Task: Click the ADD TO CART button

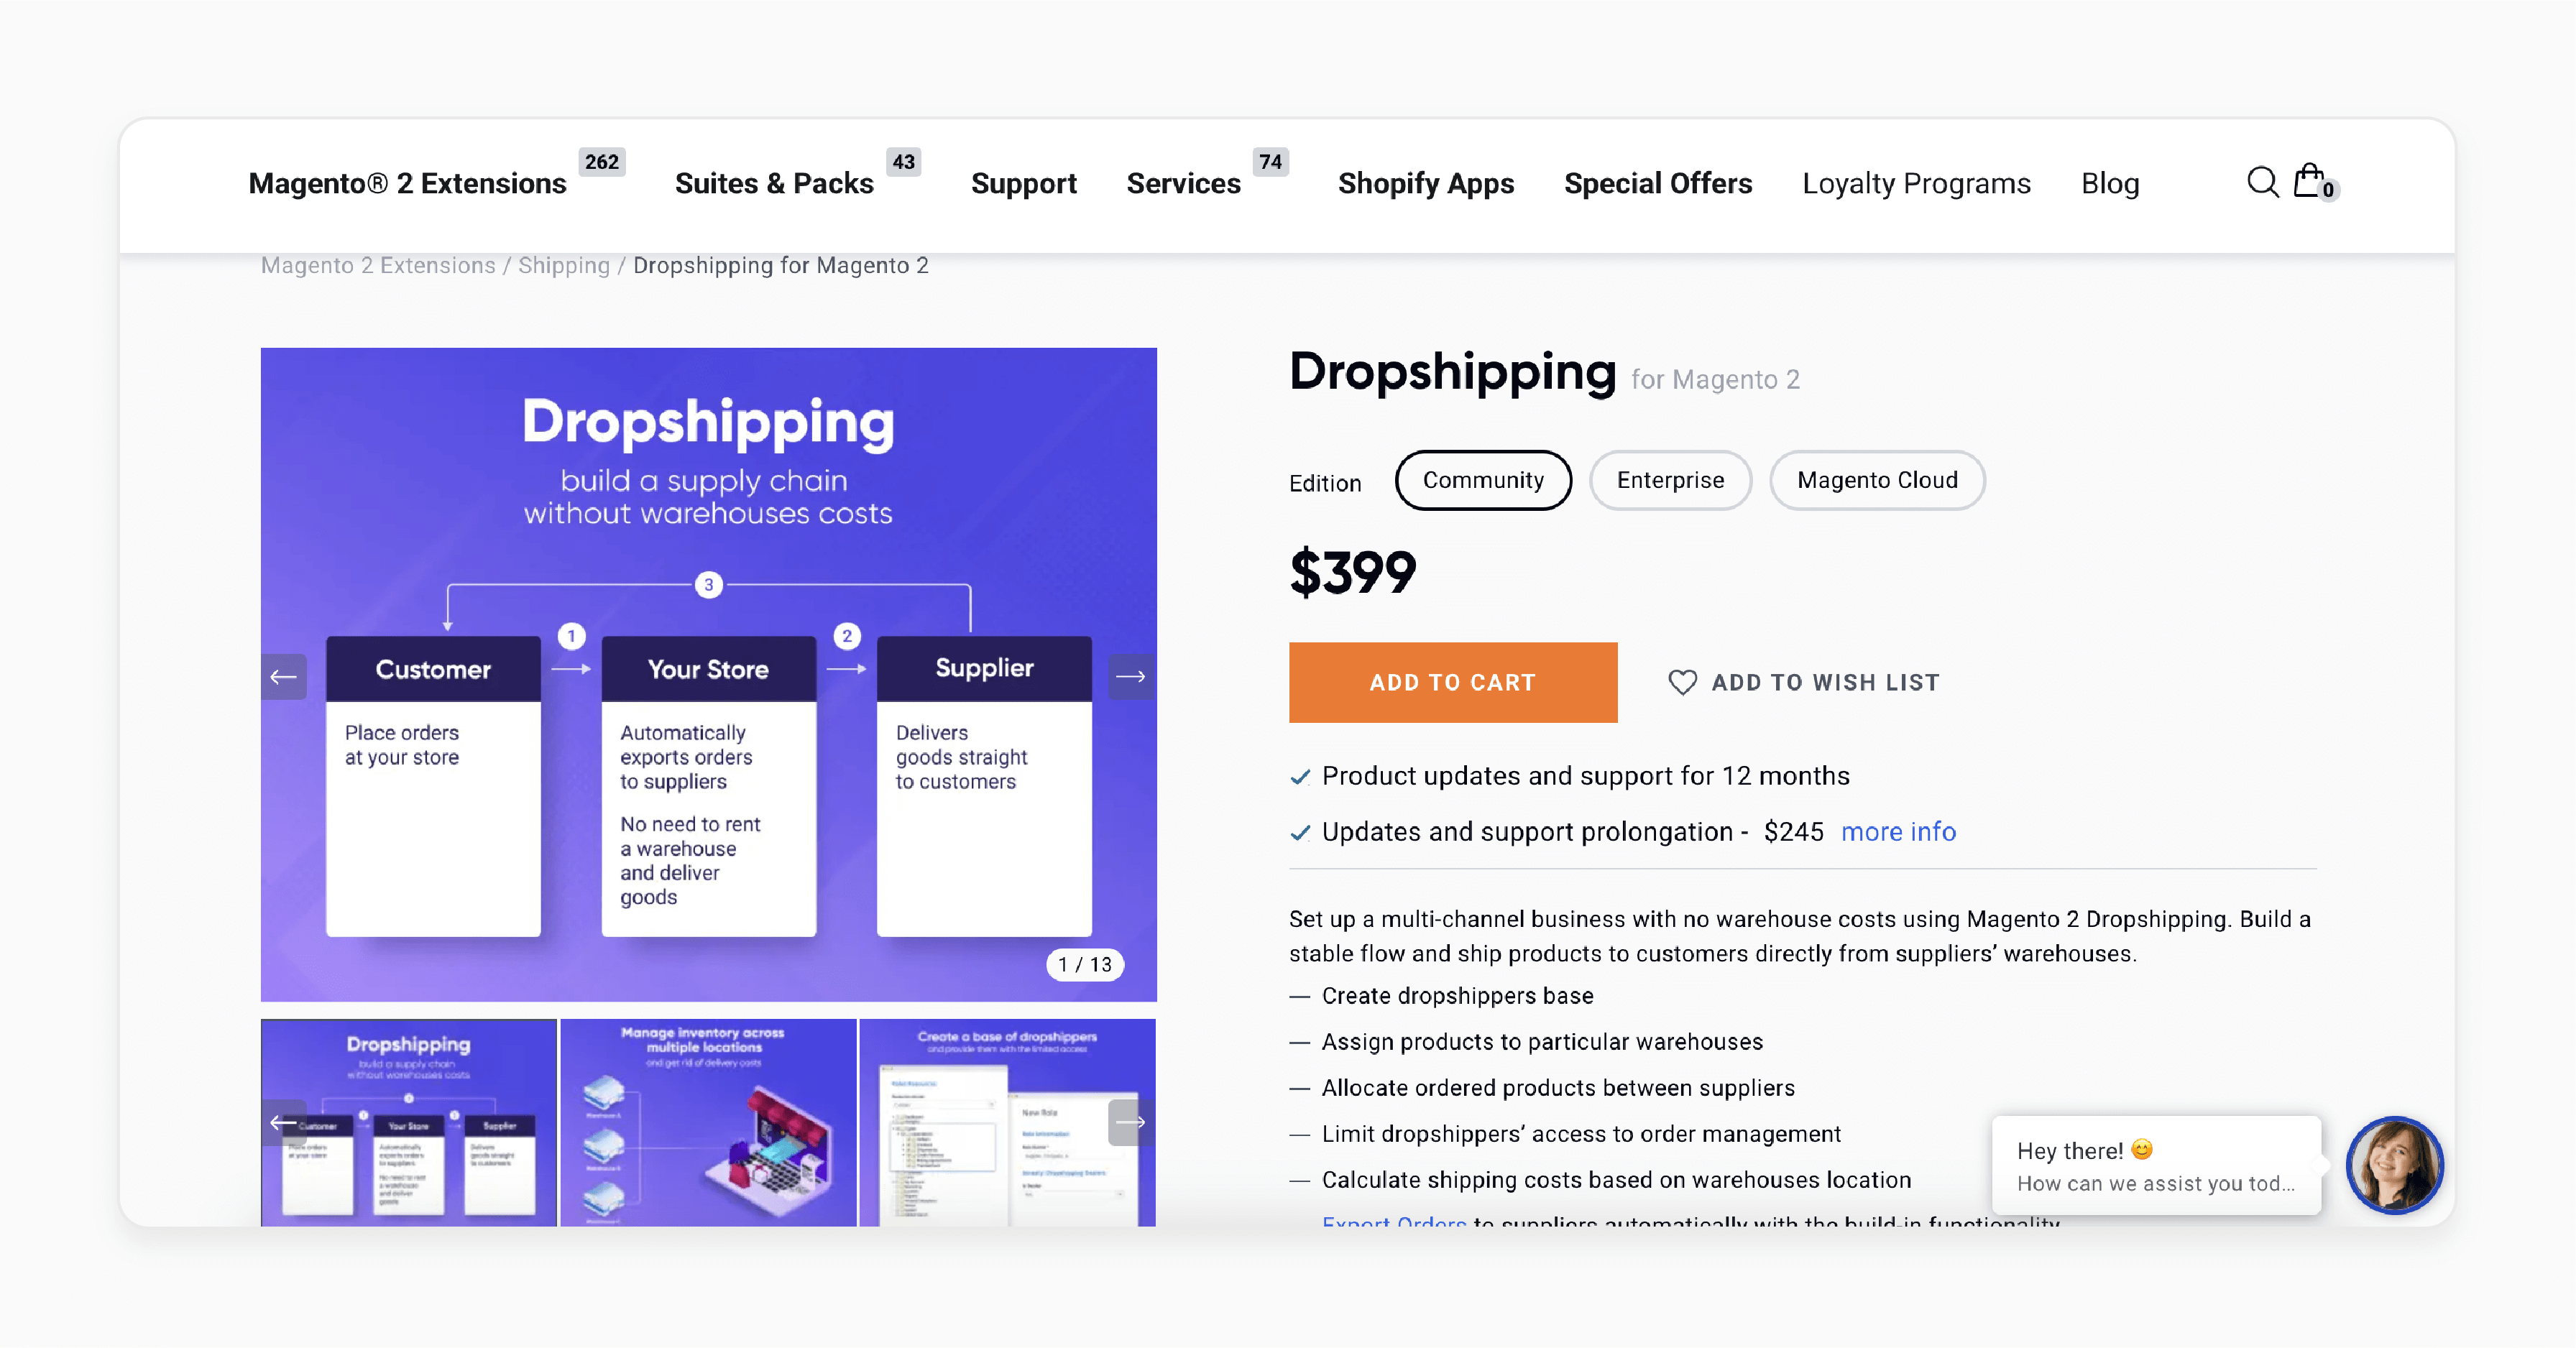Action: (1452, 683)
